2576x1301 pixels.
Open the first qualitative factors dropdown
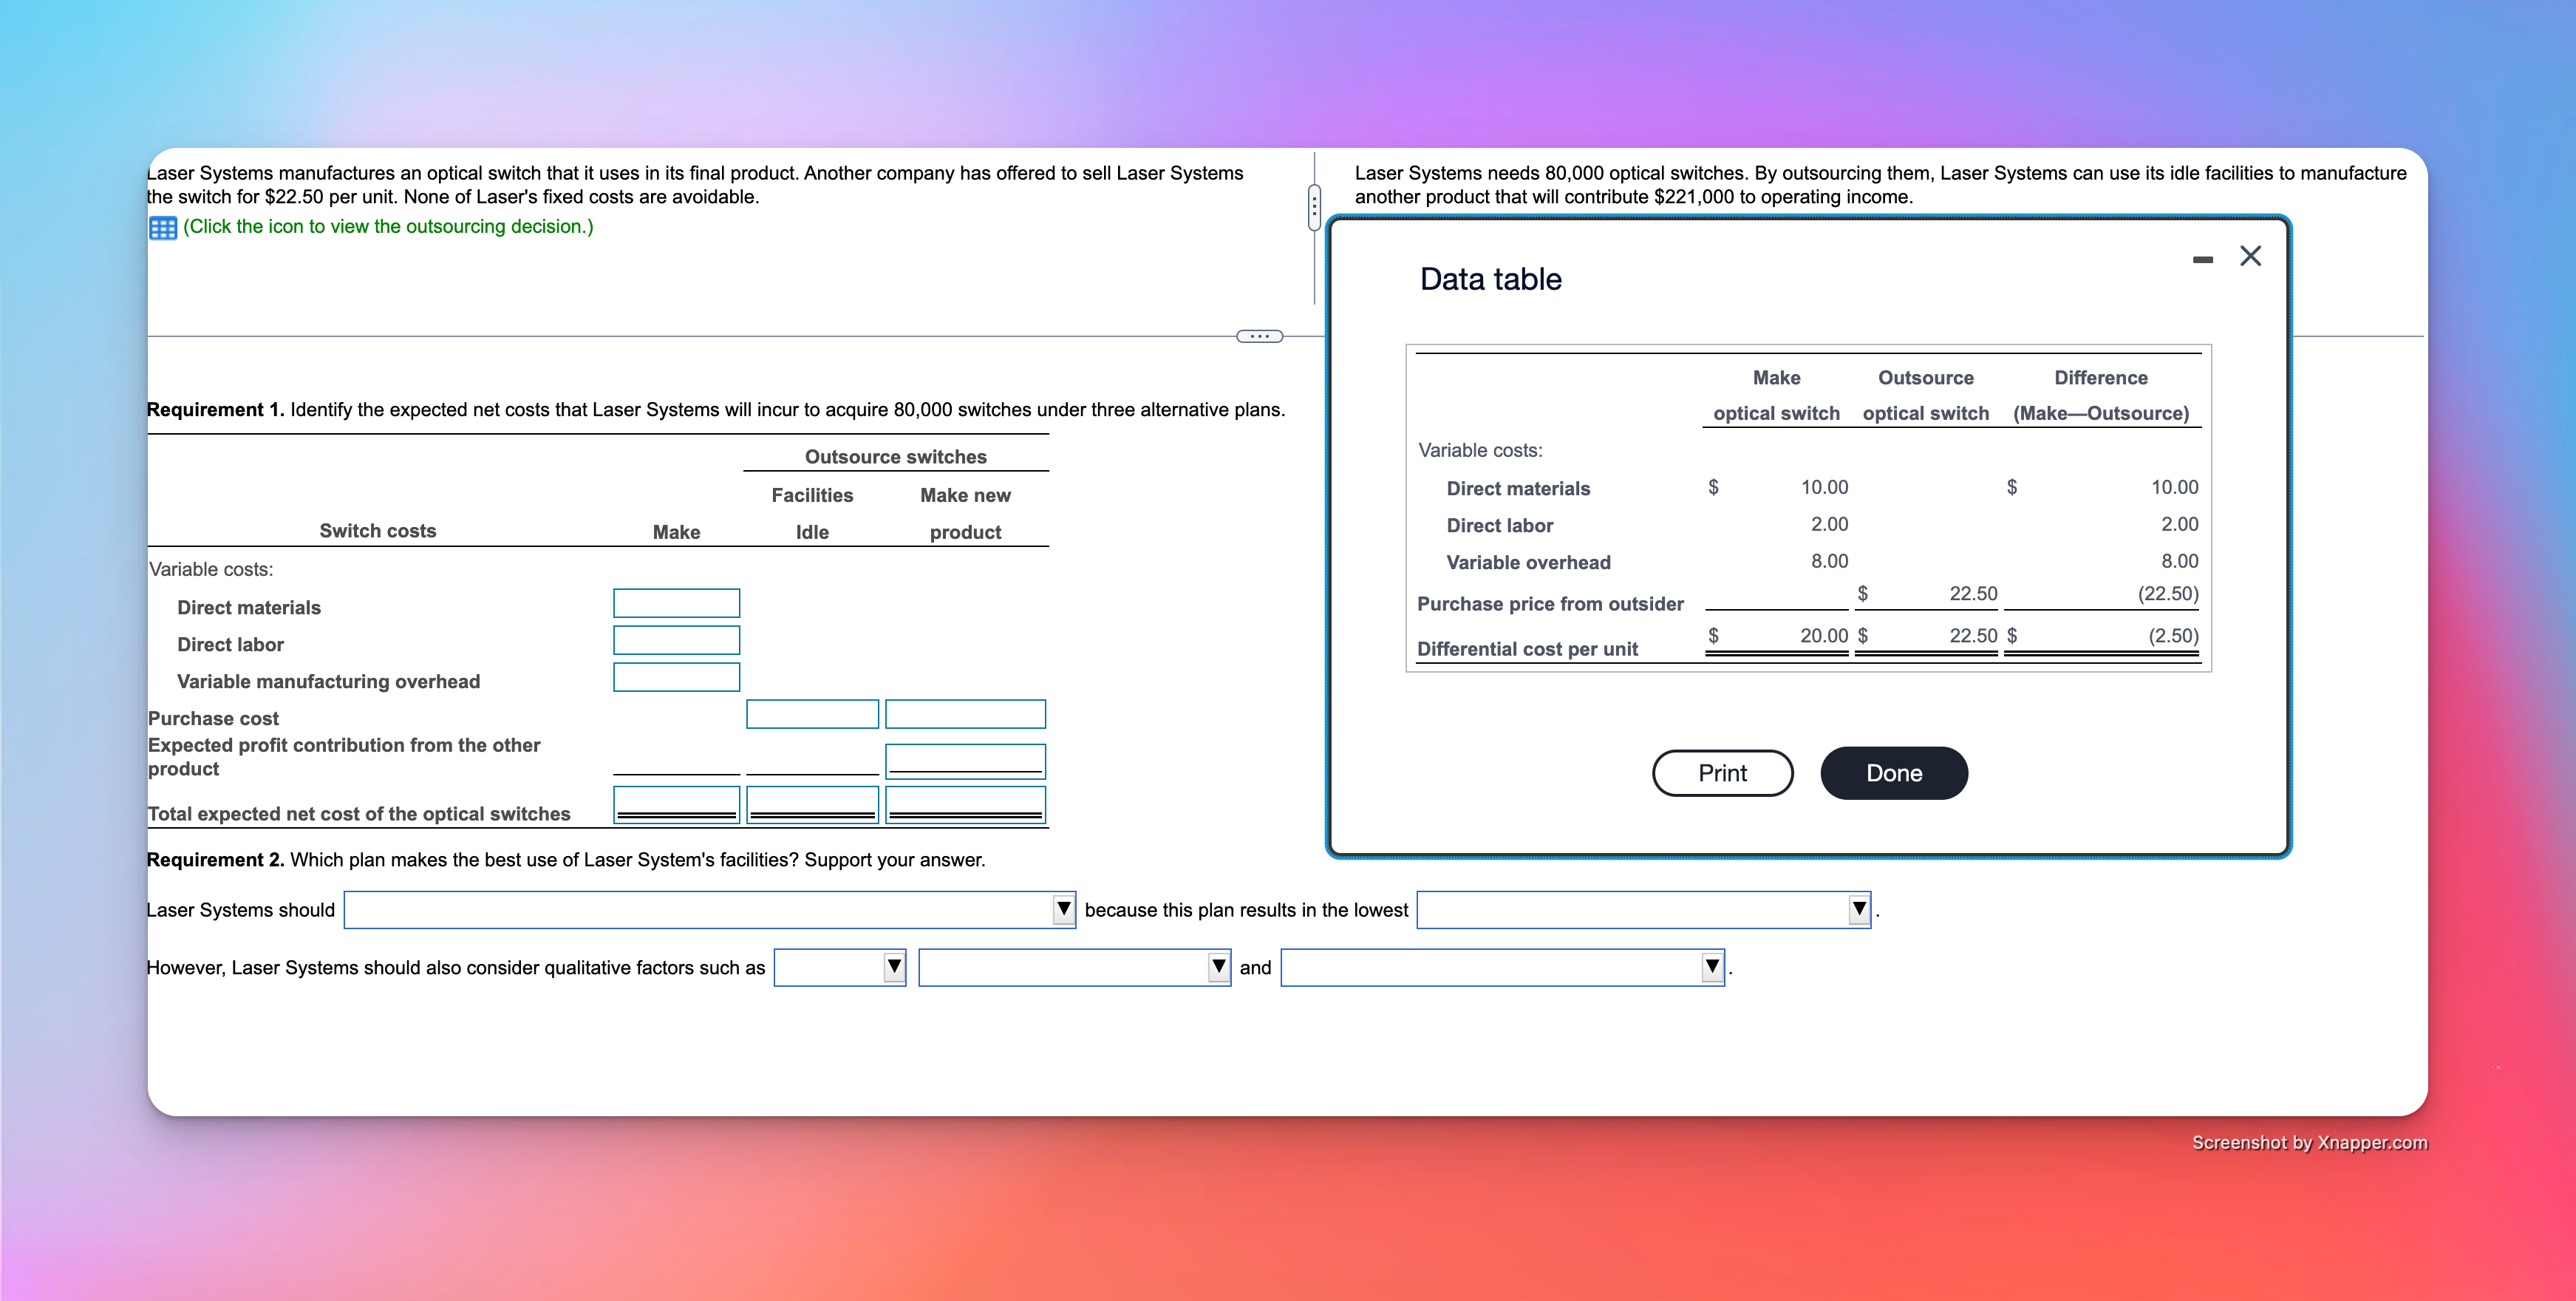click(840, 967)
